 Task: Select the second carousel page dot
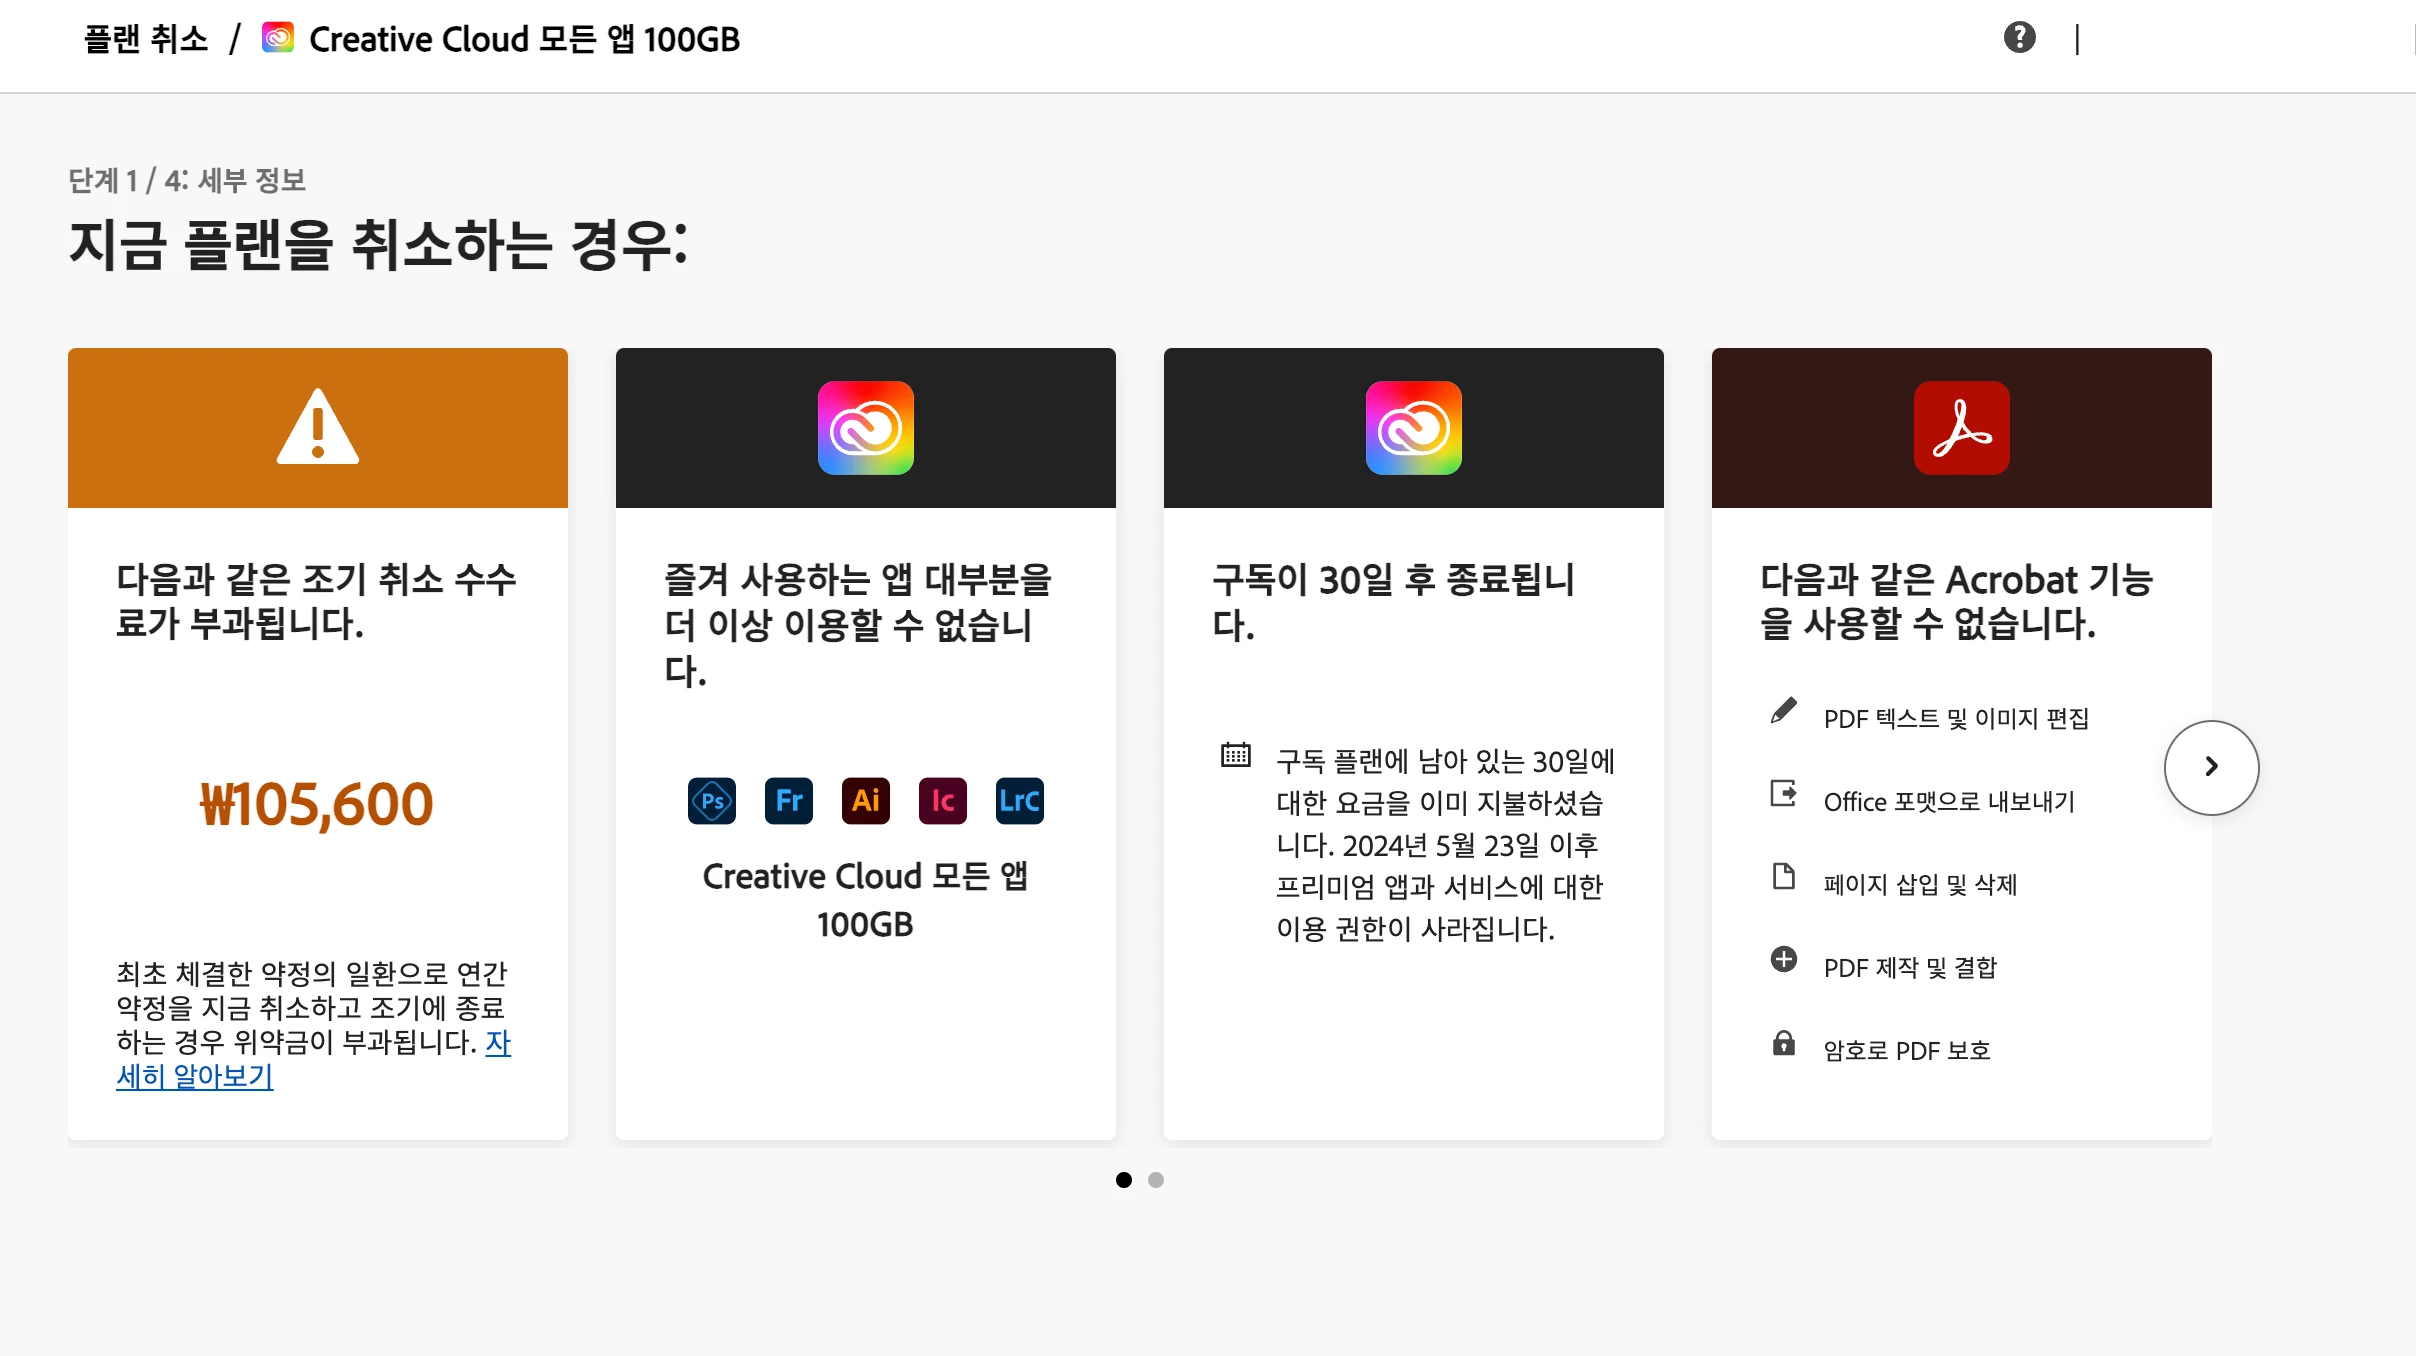click(x=1156, y=1180)
